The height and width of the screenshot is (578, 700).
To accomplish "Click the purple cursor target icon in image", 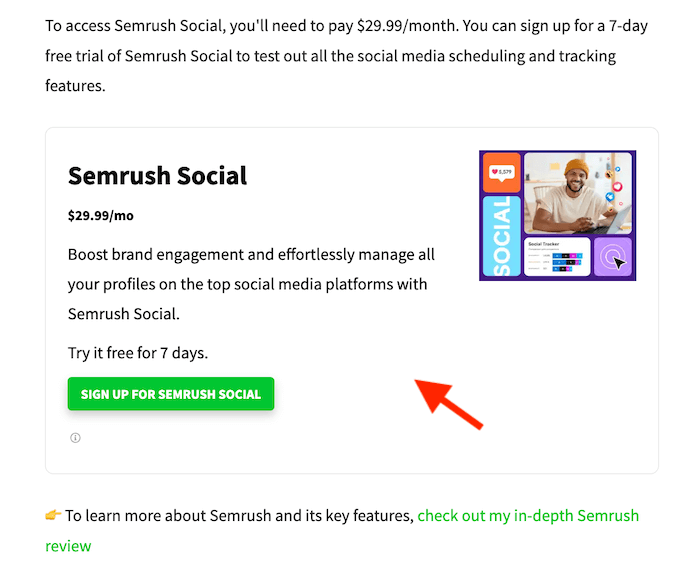I will coord(613,257).
